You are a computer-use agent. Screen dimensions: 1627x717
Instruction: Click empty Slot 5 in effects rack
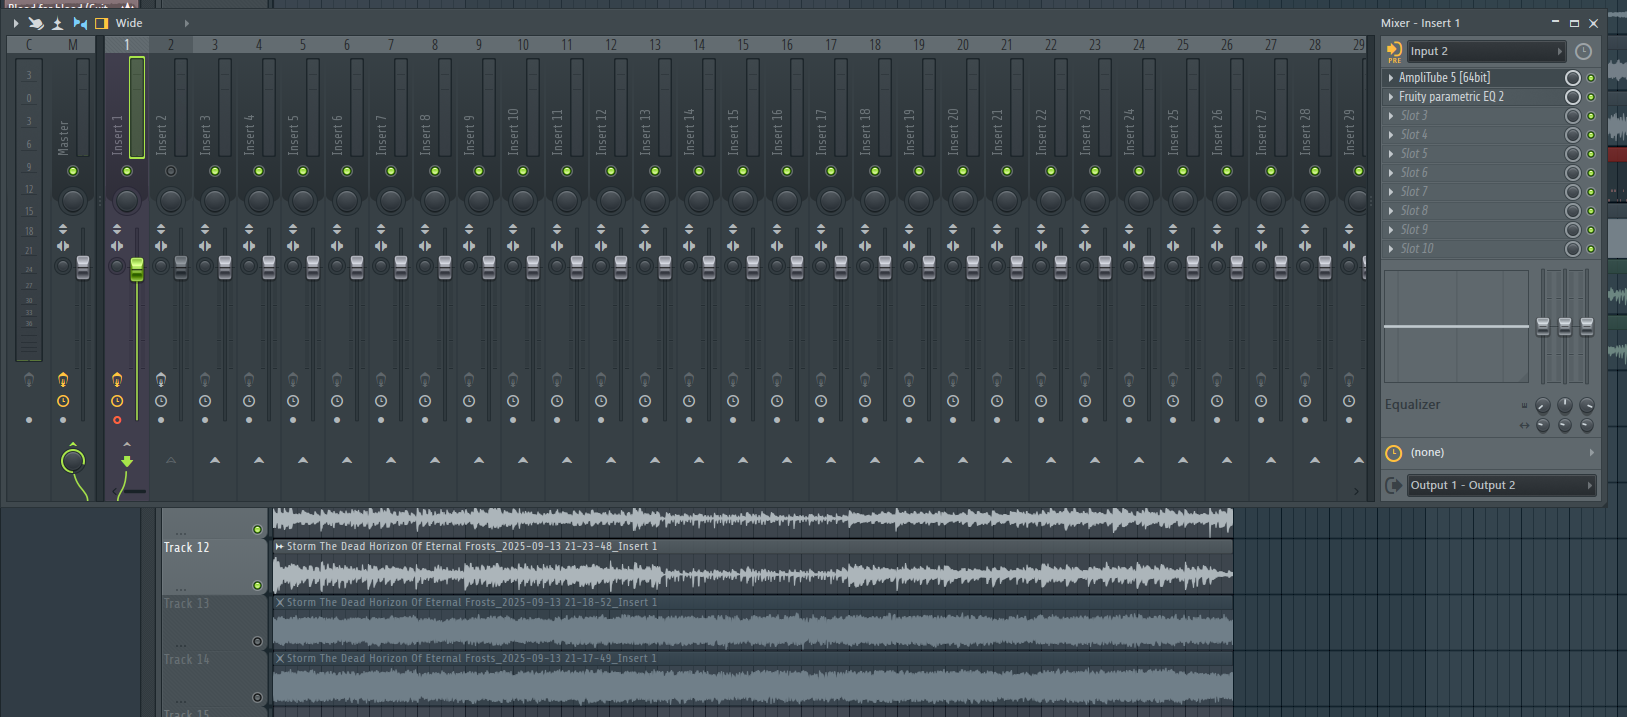coord(1414,154)
